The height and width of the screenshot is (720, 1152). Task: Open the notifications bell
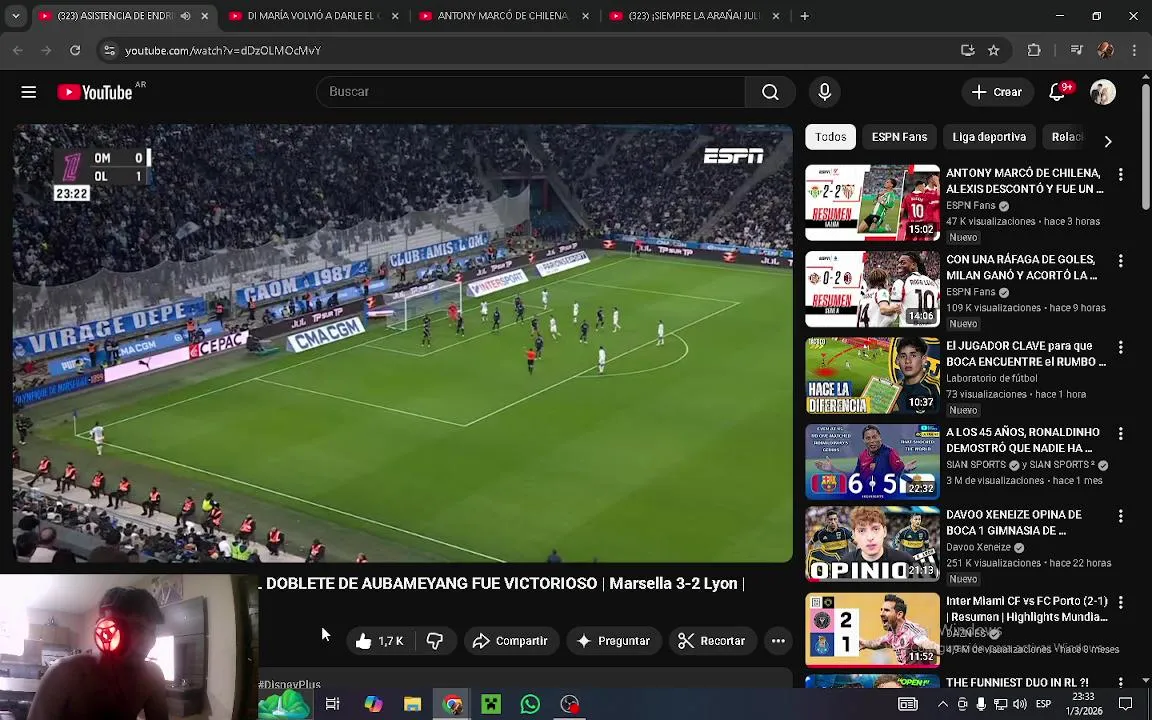[1057, 92]
